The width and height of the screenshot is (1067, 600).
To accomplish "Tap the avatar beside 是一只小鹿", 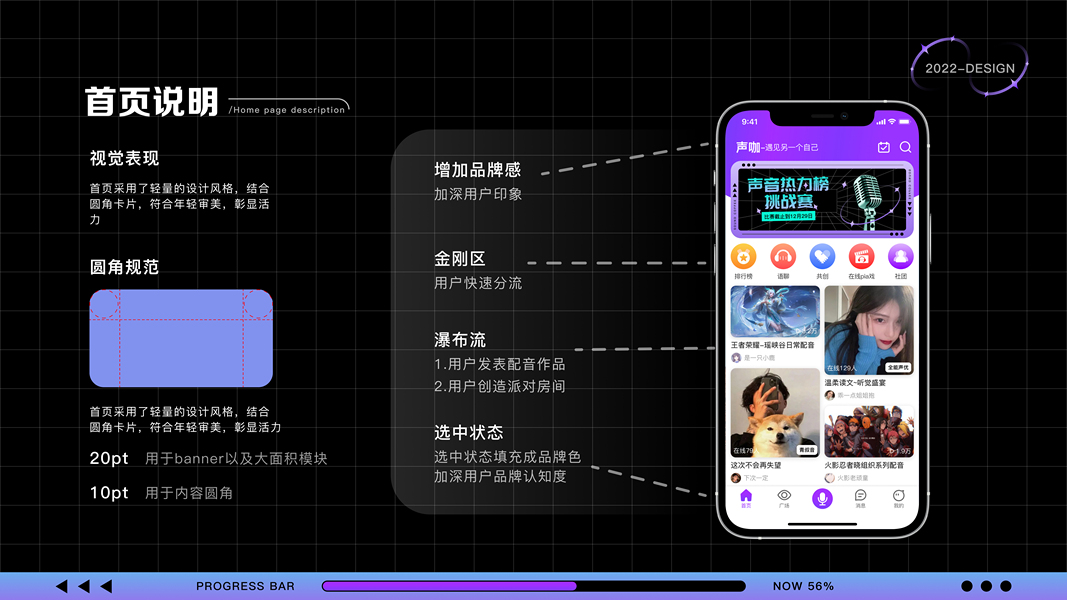I will click(736, 358).
